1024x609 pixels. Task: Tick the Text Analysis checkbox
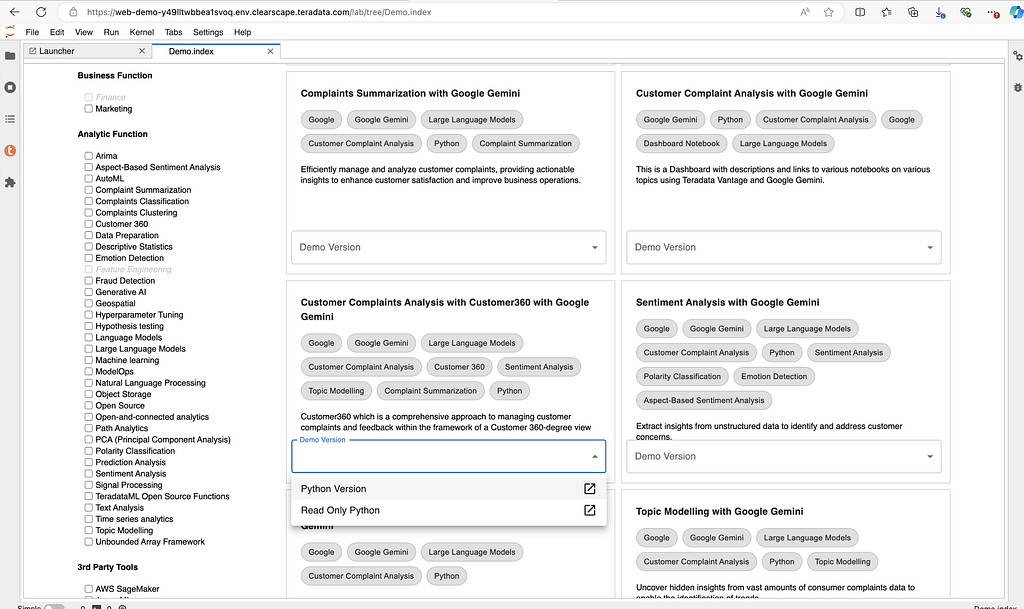[x=88, y=507]
